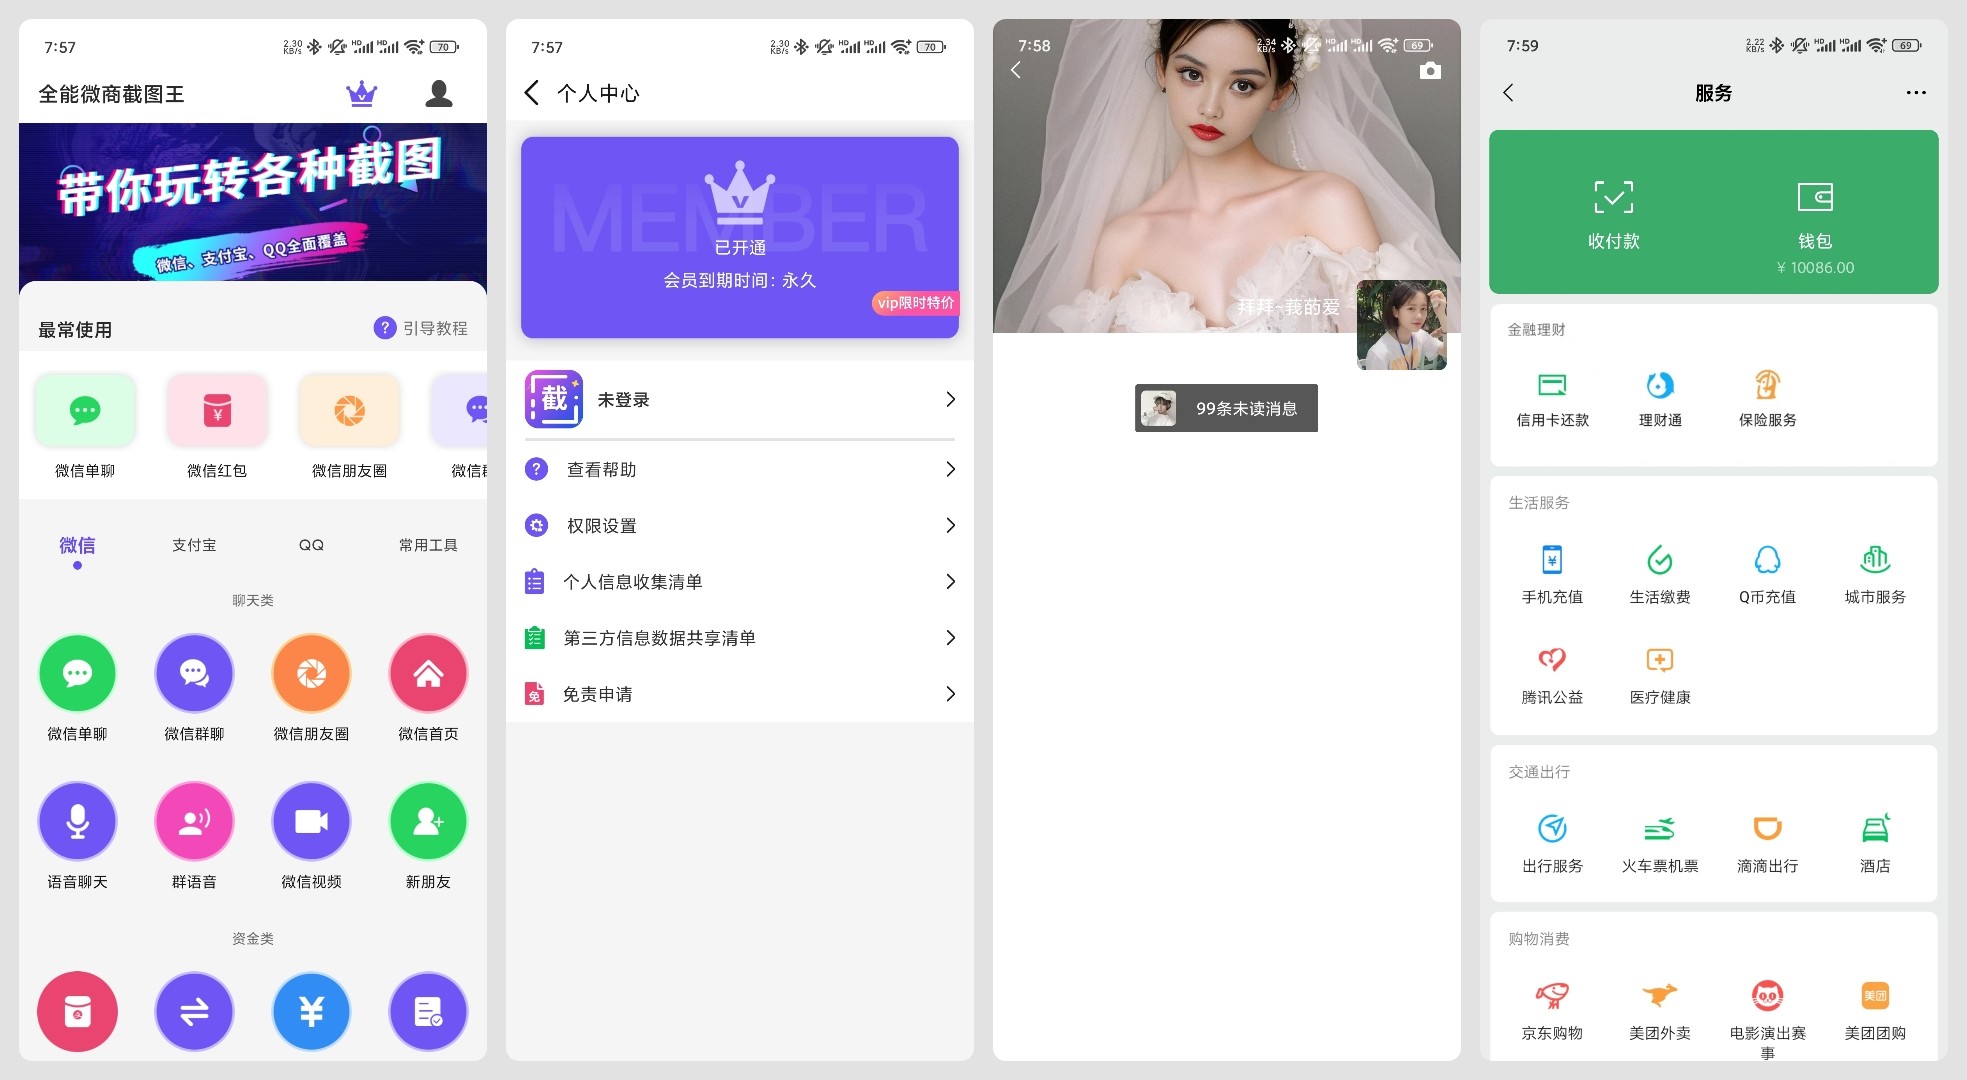Tap the 免责申请 document icon
This screenshot has height=1080, width=1967.
[x=535, y=694]
